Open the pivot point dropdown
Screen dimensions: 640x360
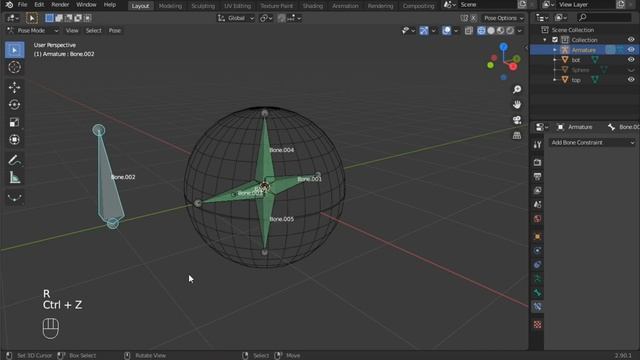tap(266, 18)
